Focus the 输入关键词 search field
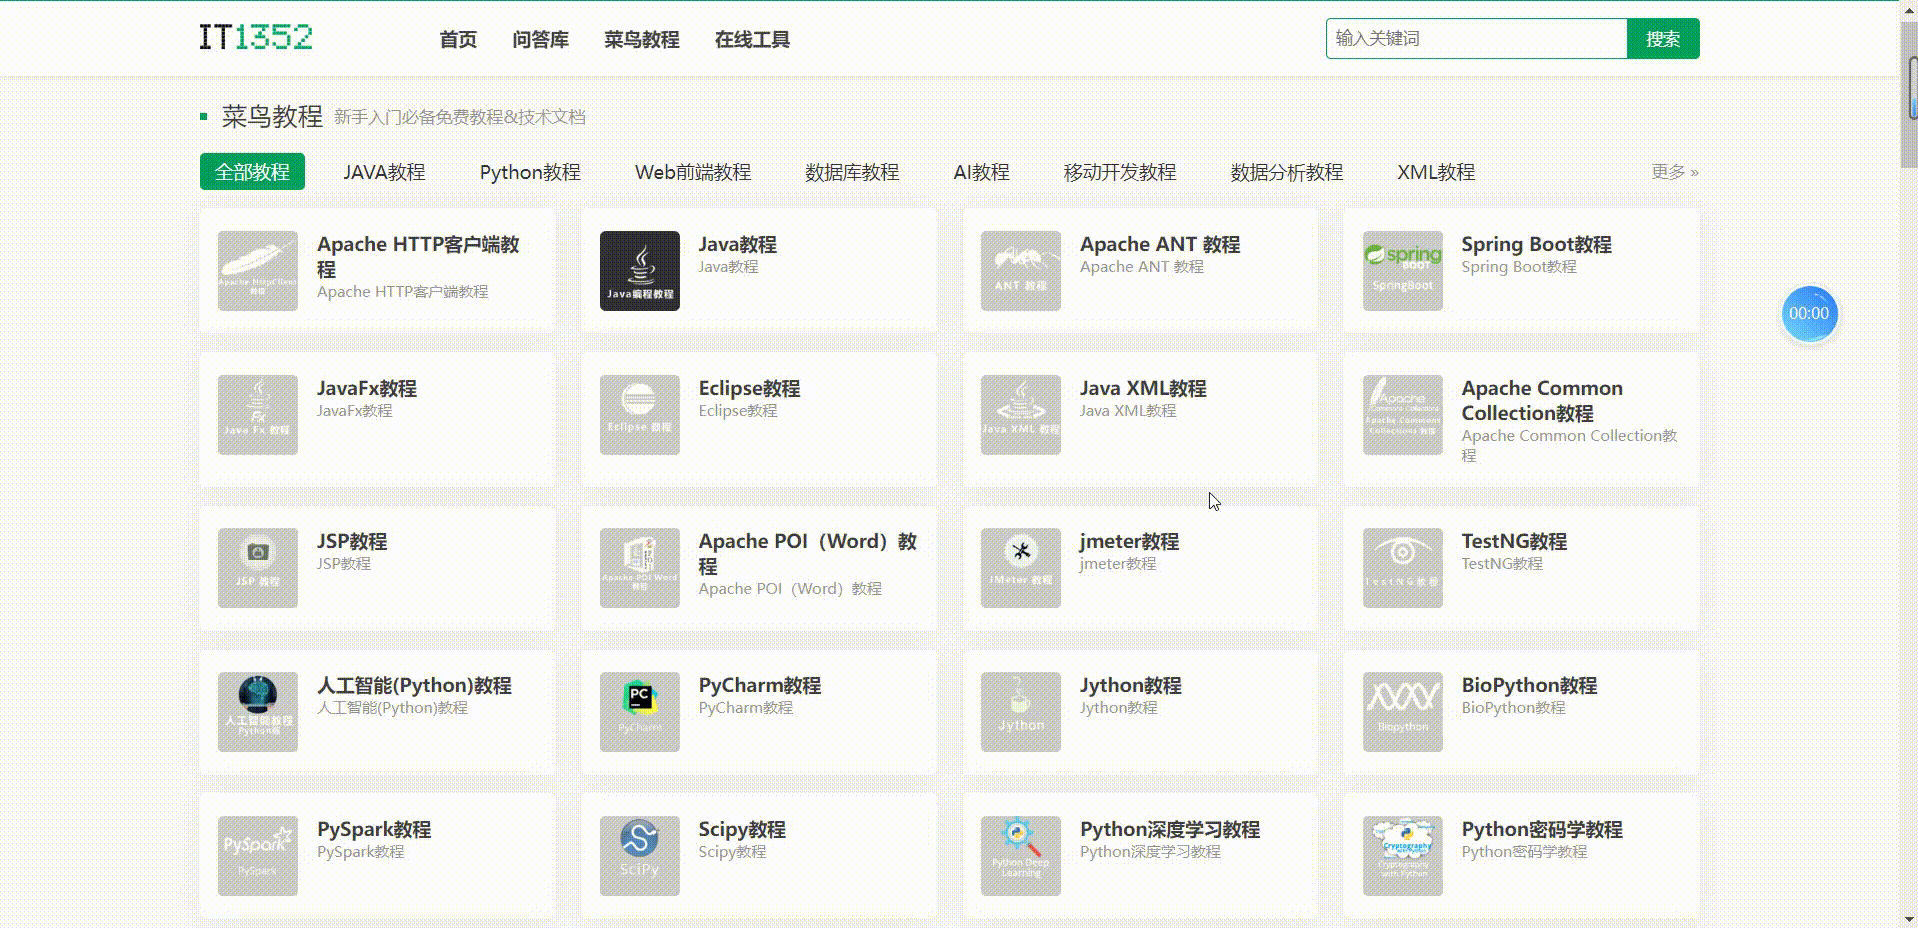Screen dimensions: 1918x928 tap(1477, 39)
